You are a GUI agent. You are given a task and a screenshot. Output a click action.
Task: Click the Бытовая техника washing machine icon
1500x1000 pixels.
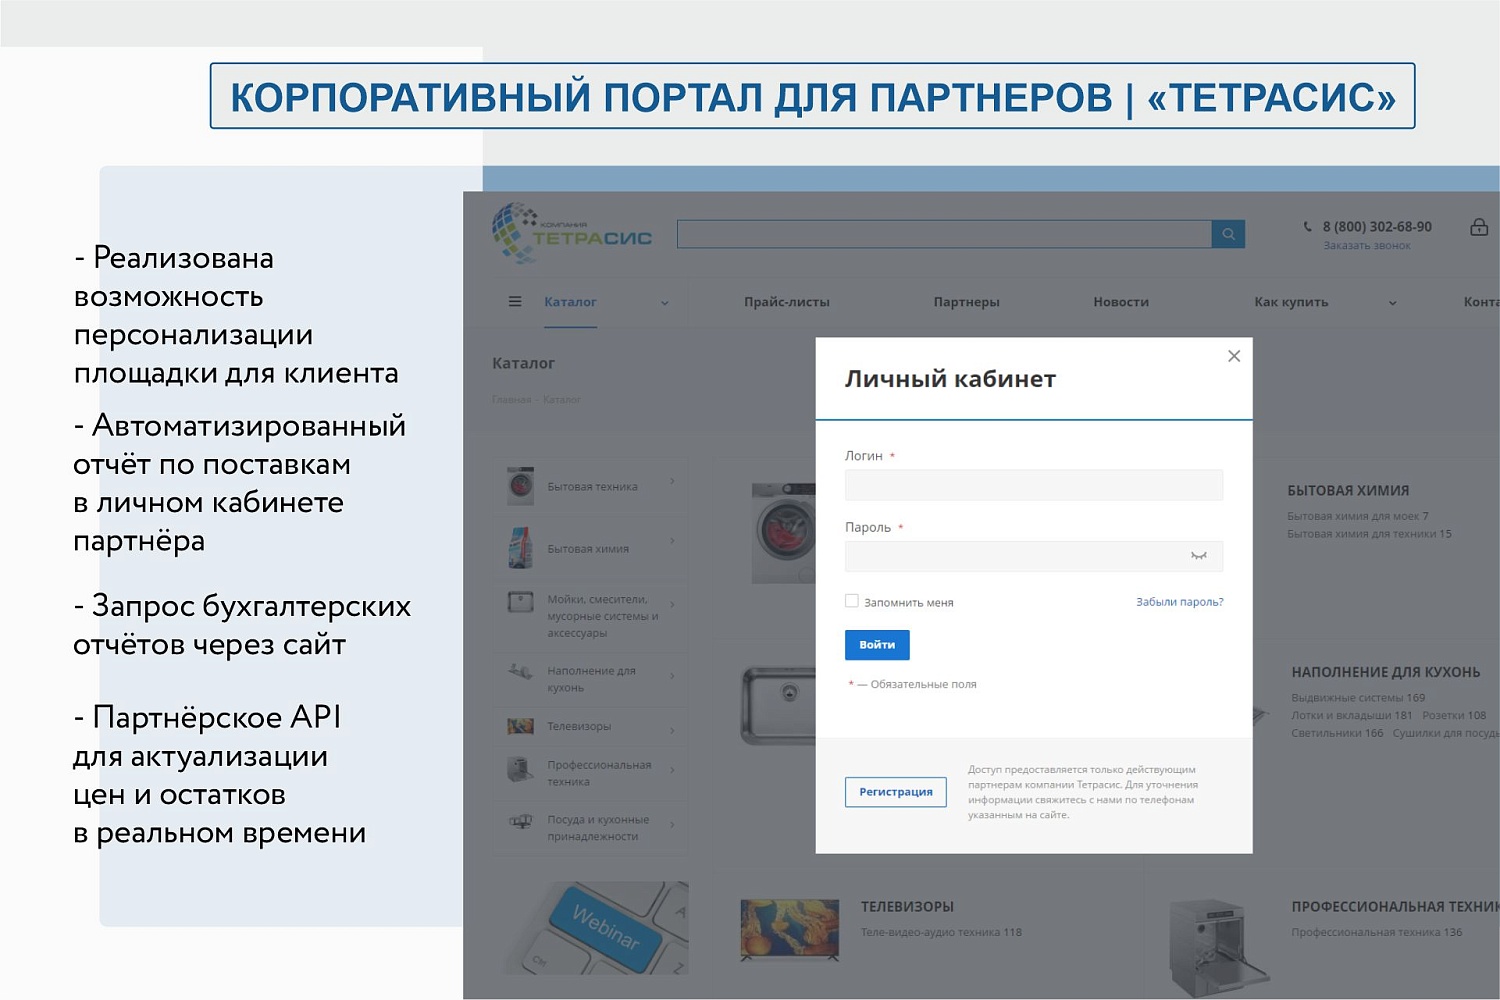[520, 486]
